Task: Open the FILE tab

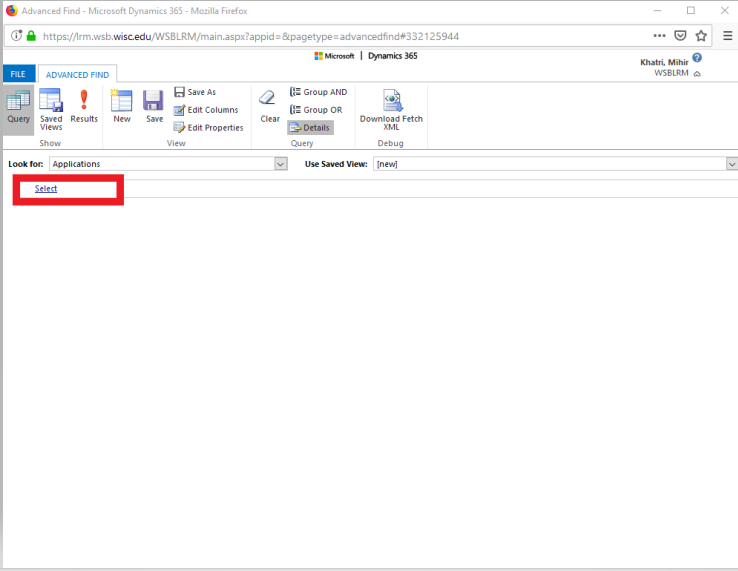Action: tap(18, 74)
